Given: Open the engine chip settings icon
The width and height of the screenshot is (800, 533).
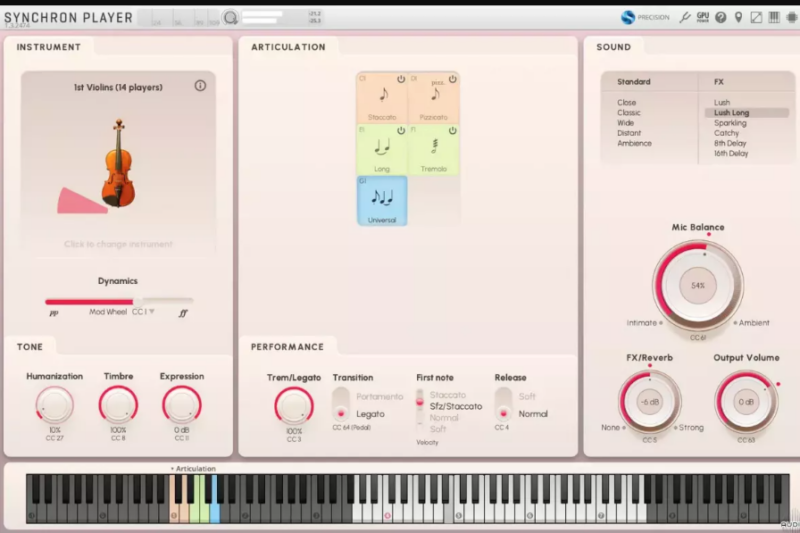Looking at the screenshot, I should [x=792, y=17].
